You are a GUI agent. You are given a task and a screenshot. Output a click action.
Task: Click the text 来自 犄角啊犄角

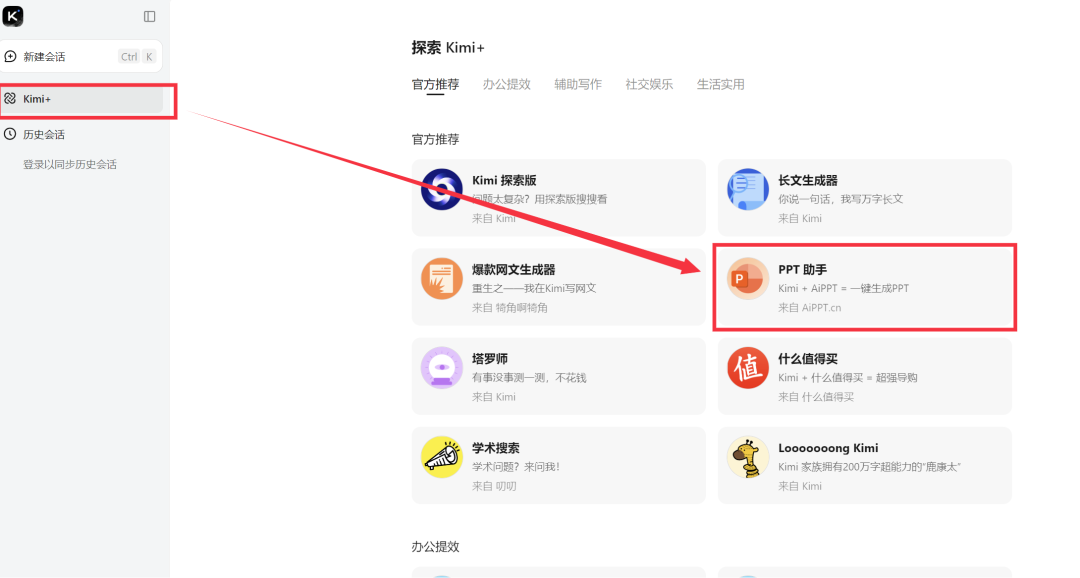[510, 307]
